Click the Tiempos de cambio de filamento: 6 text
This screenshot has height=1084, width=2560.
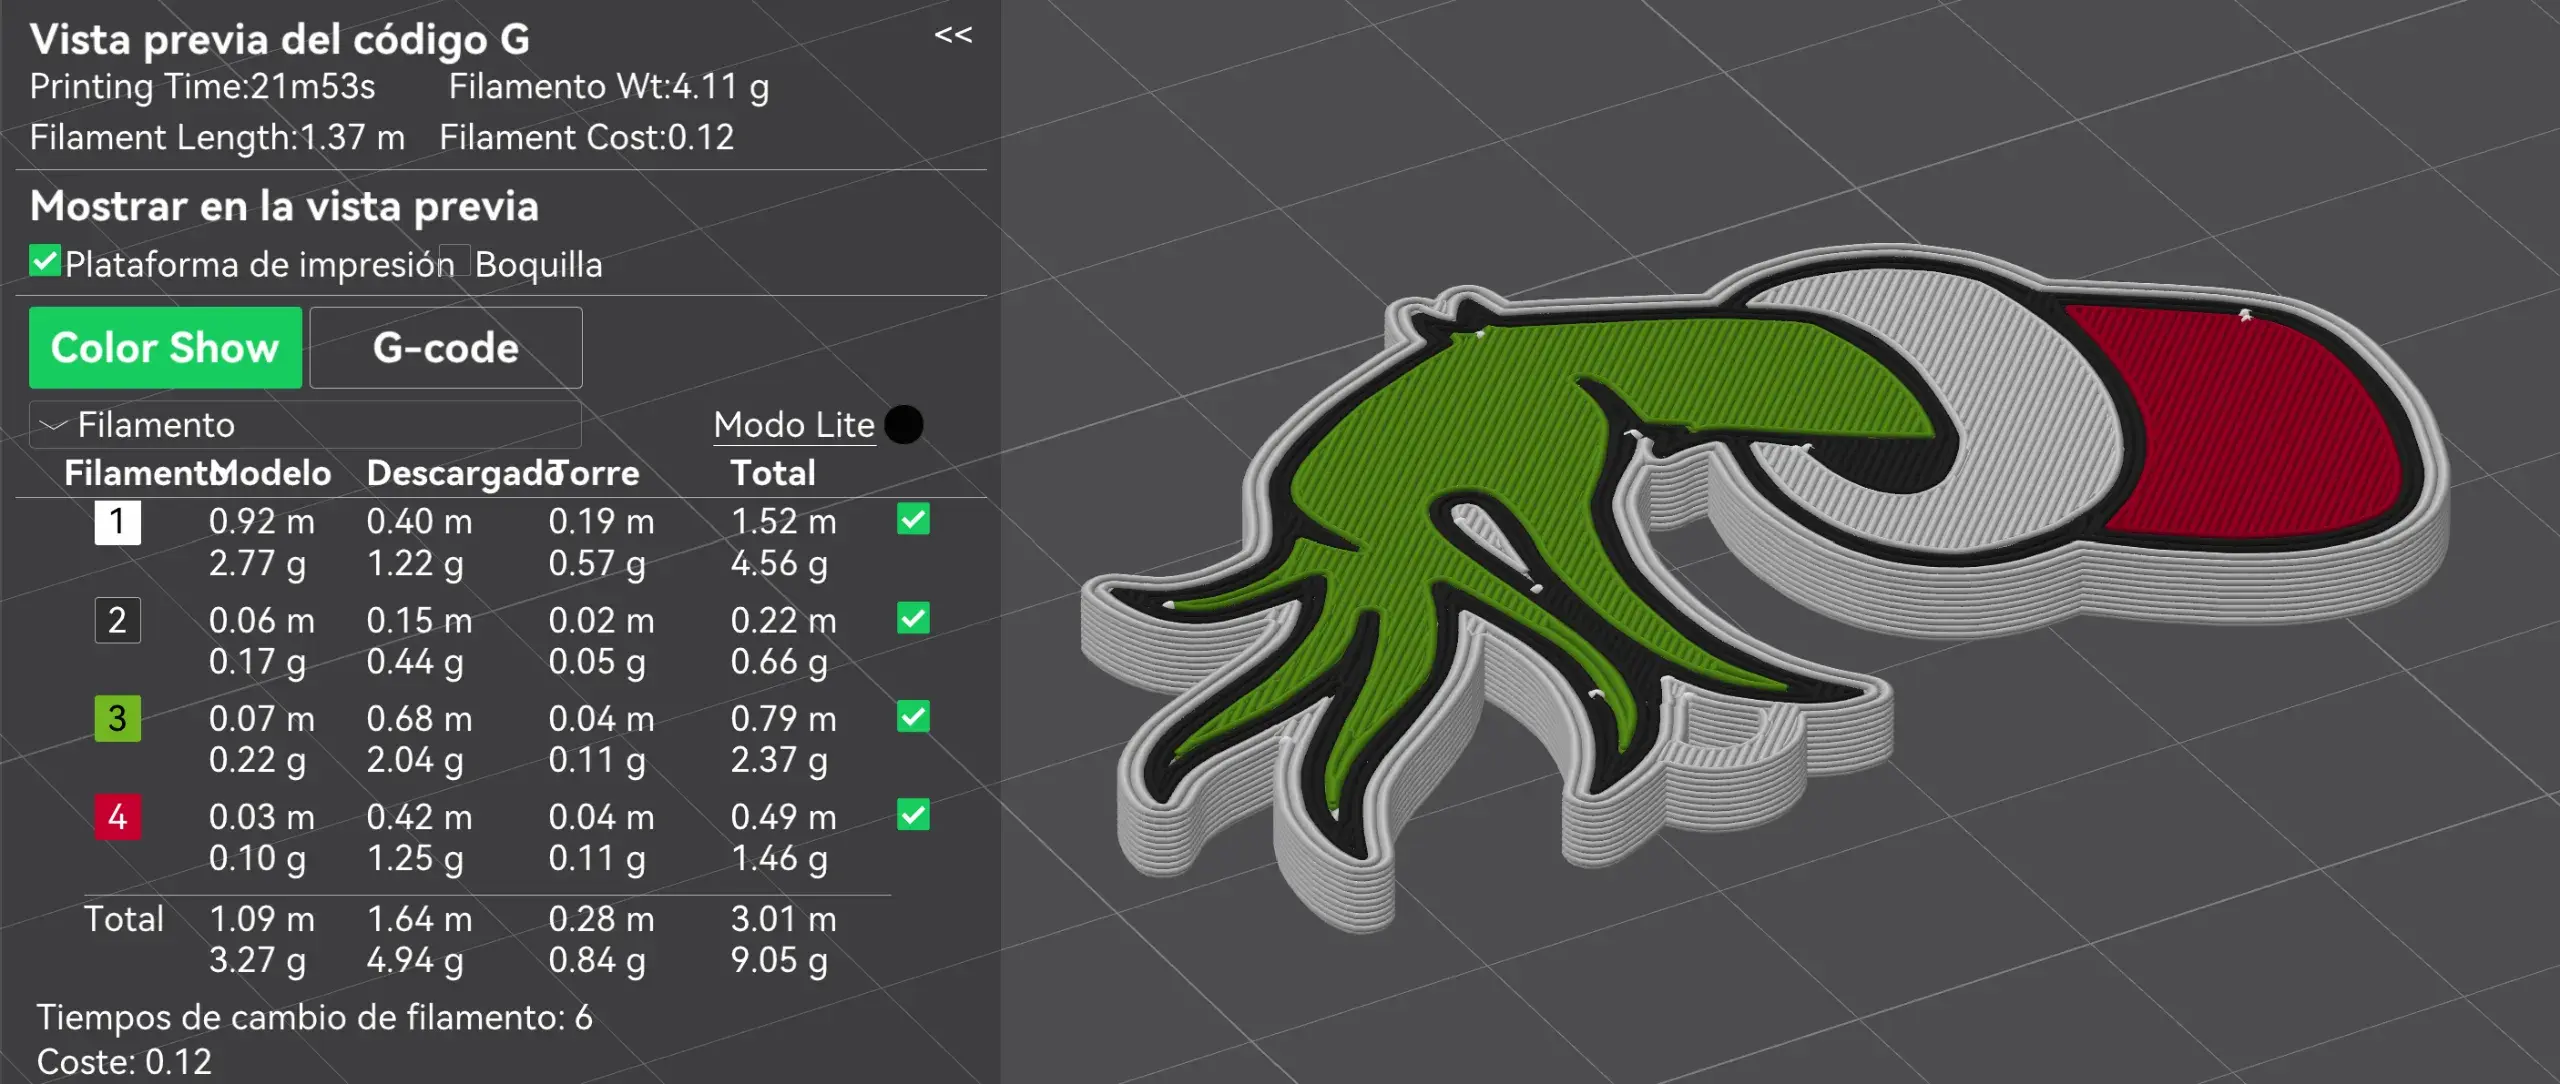[315, 1018]
